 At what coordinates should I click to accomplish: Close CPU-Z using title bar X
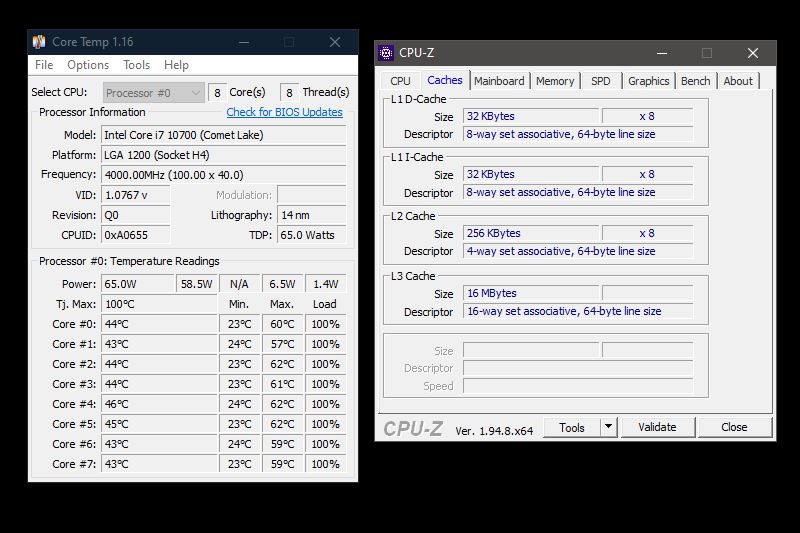tap(753, 53)
